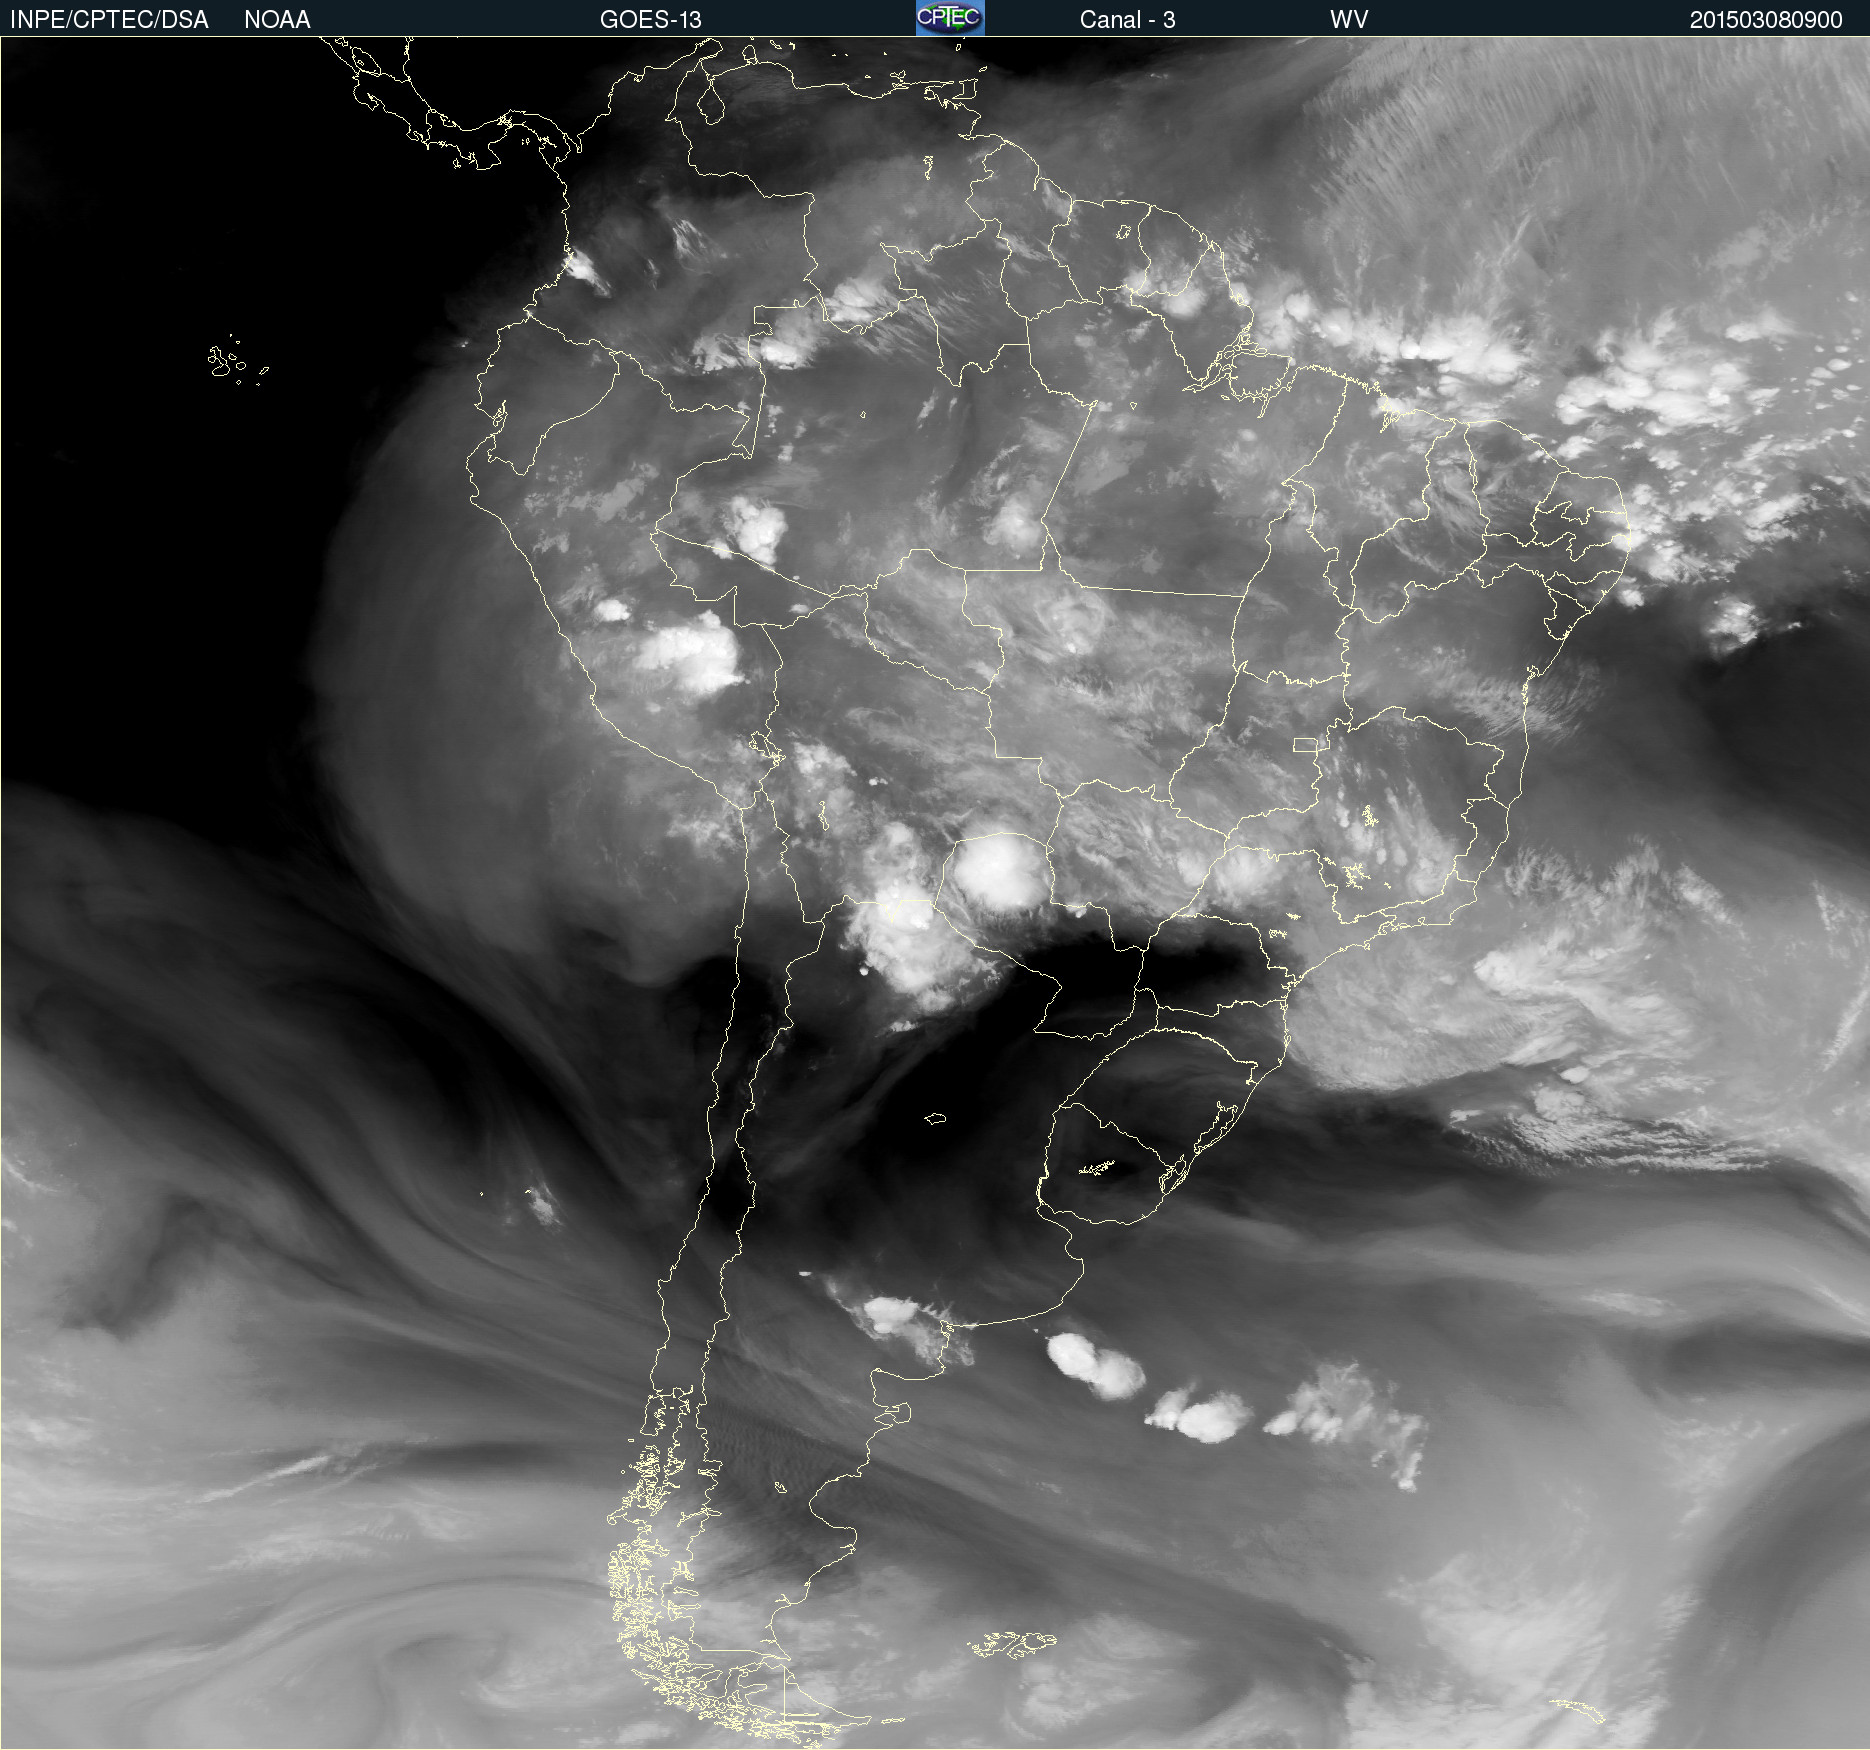The image size is (1870, 1750).
Task: Click the Canal - 3 channel label
Action: click(x=1127, y=20)
